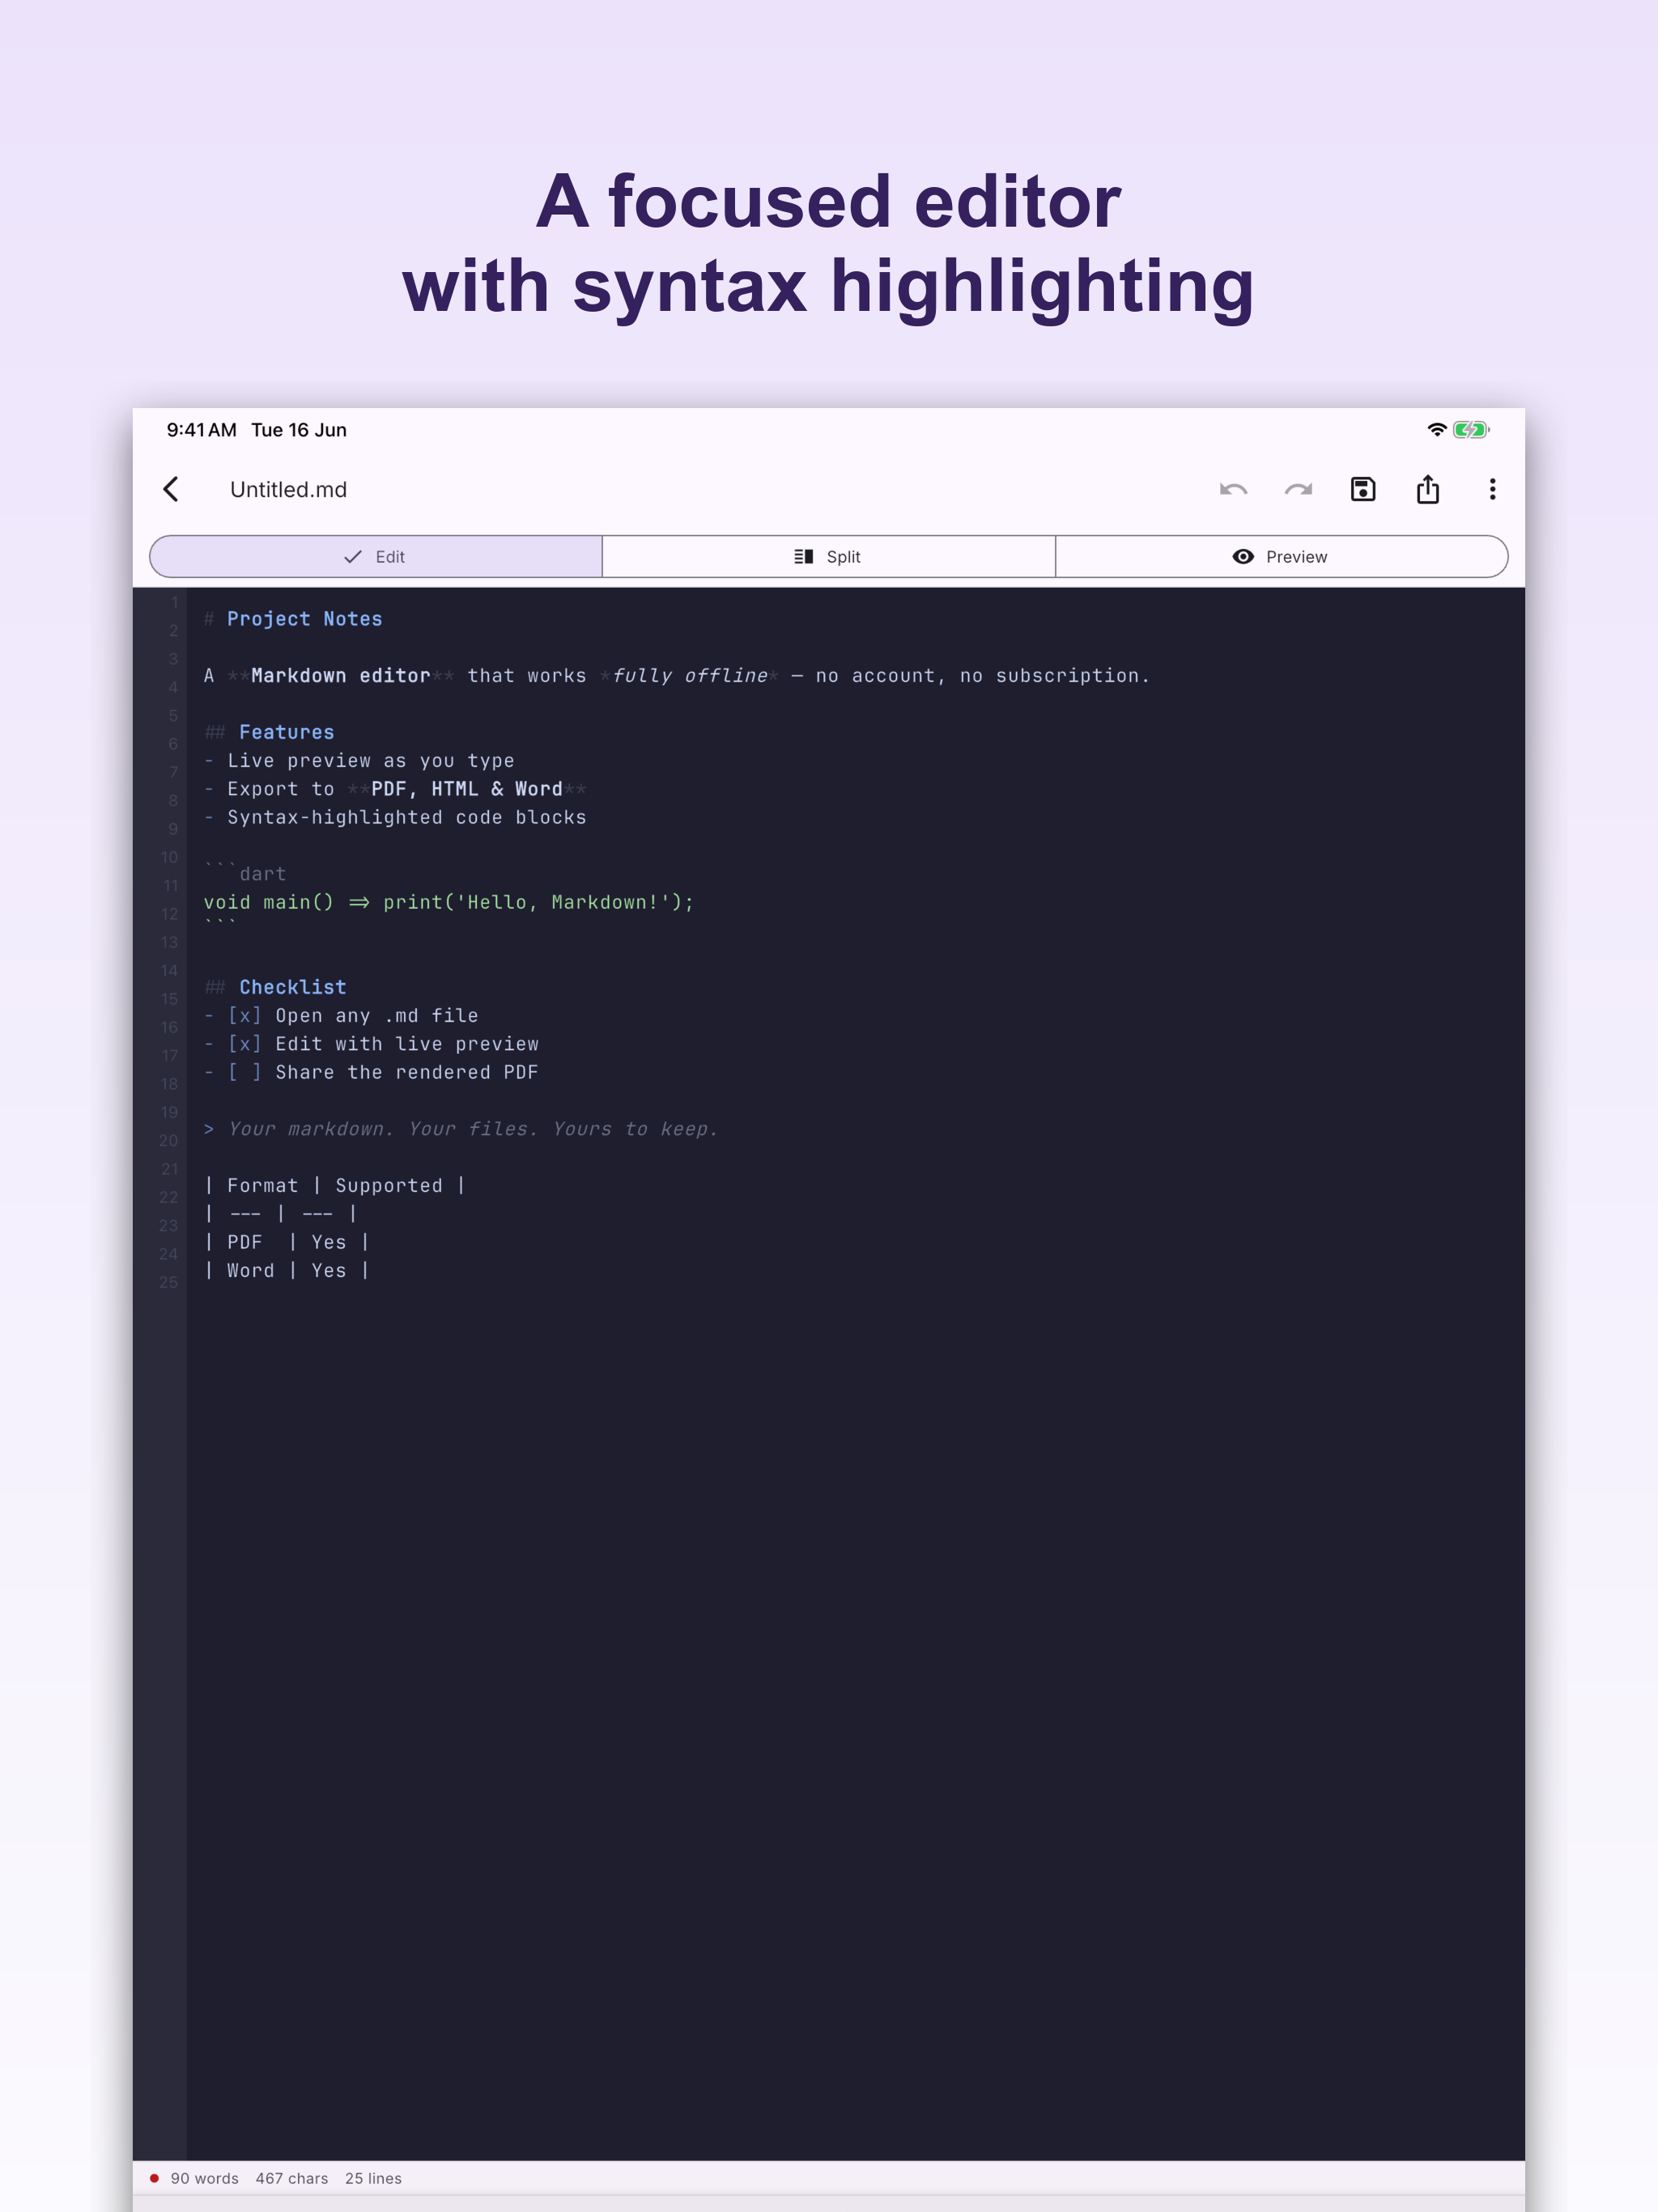Save the document with the floppy icon
Image resolution: width=1658 pixels, height=2212 pixels.
[x=1363, y=489]
